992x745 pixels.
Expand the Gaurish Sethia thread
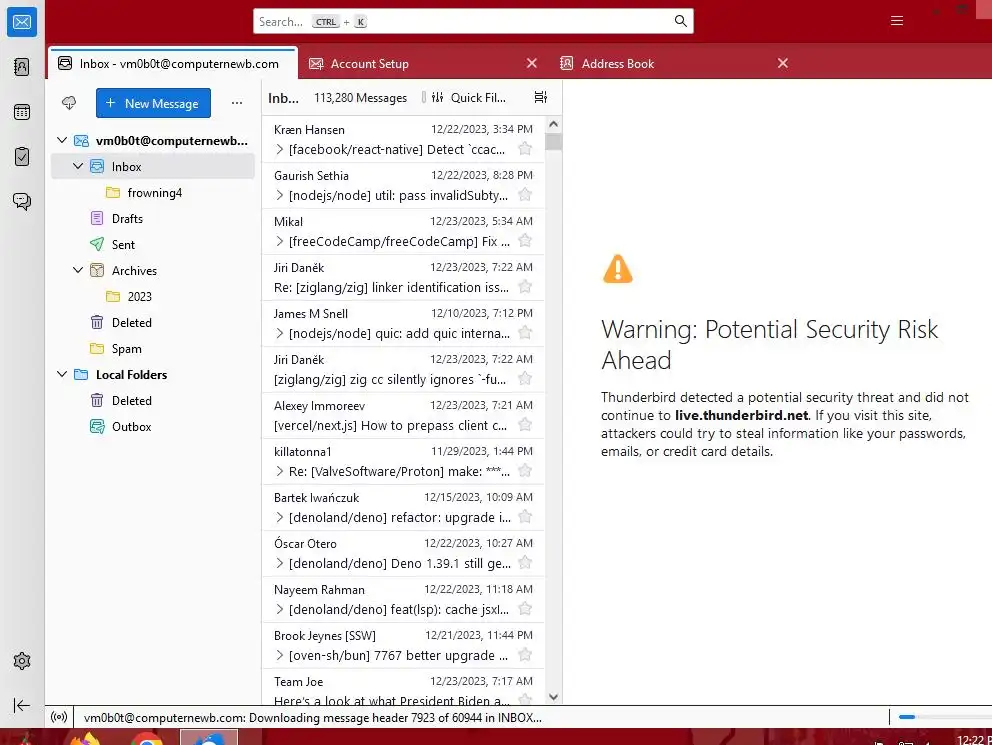tap(280, 195)
